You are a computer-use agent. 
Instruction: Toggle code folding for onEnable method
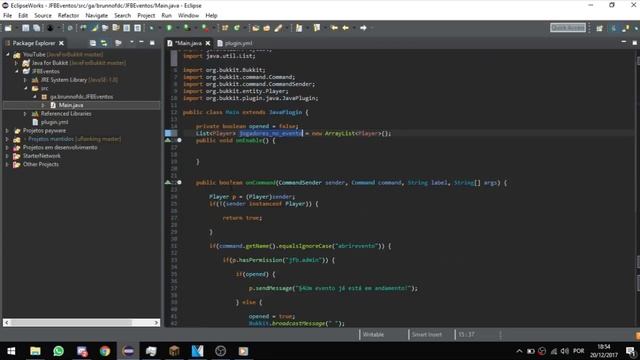pos(179,140)
